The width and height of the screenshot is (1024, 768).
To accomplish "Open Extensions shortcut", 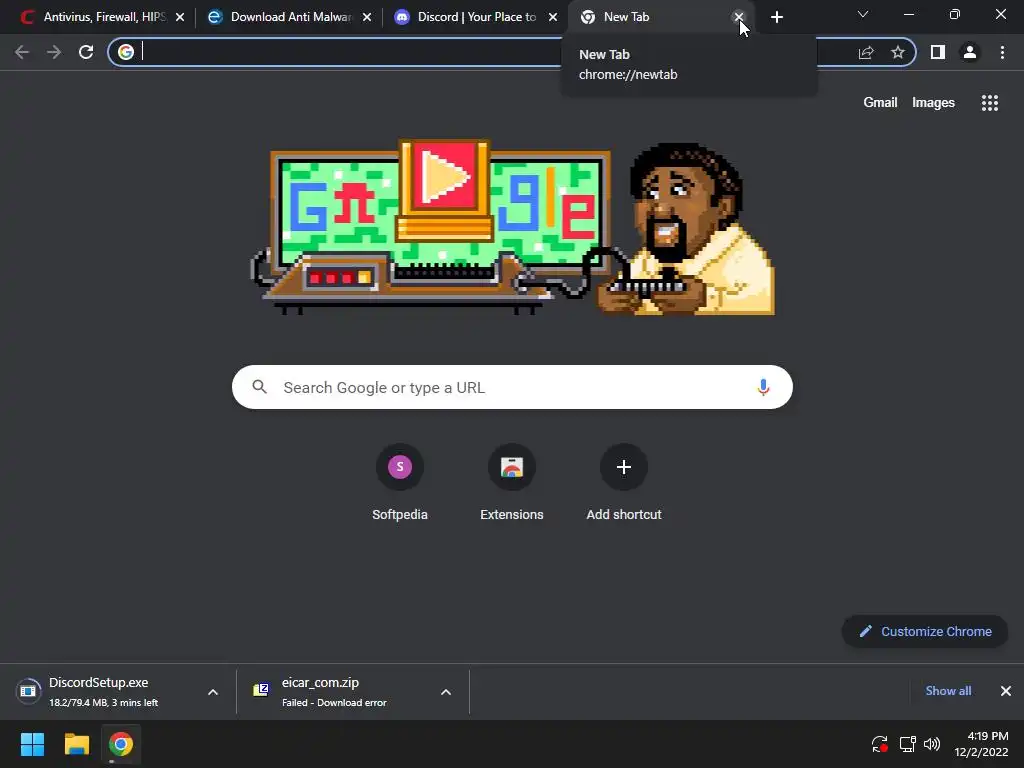I will pyautogui.click(x=511, y=483).
